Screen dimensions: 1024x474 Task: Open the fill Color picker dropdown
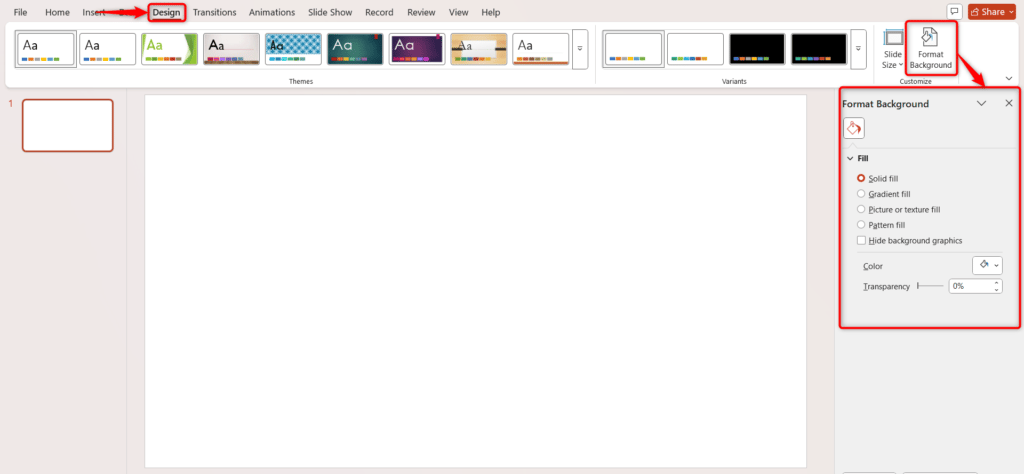coord(987,265)
